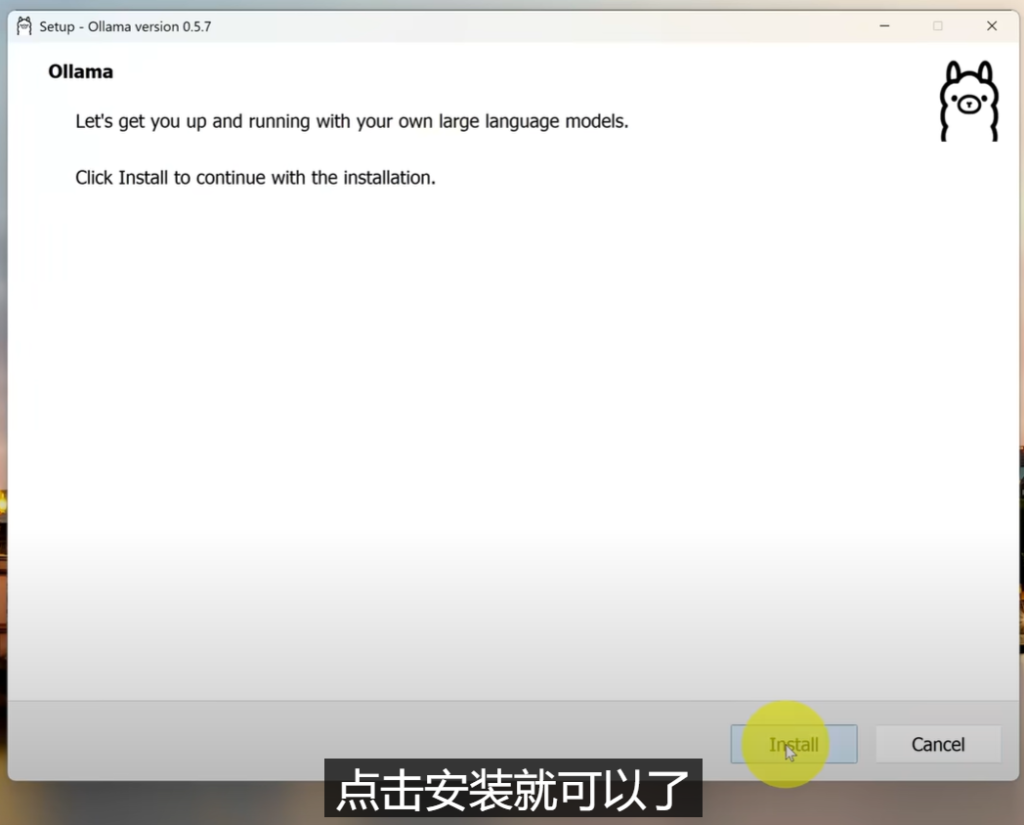The image size is (1024, 825).
Task: Click "Click Install to continue" instruction text
Action: pos(255,178)
